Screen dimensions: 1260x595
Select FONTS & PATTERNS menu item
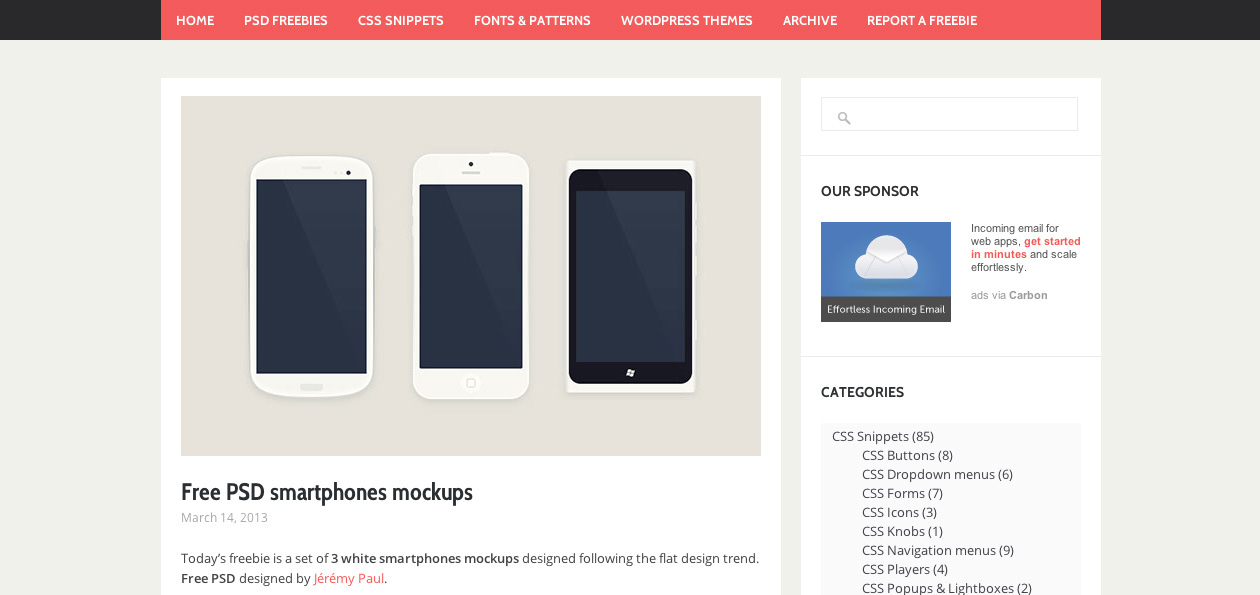click(532, 20)
